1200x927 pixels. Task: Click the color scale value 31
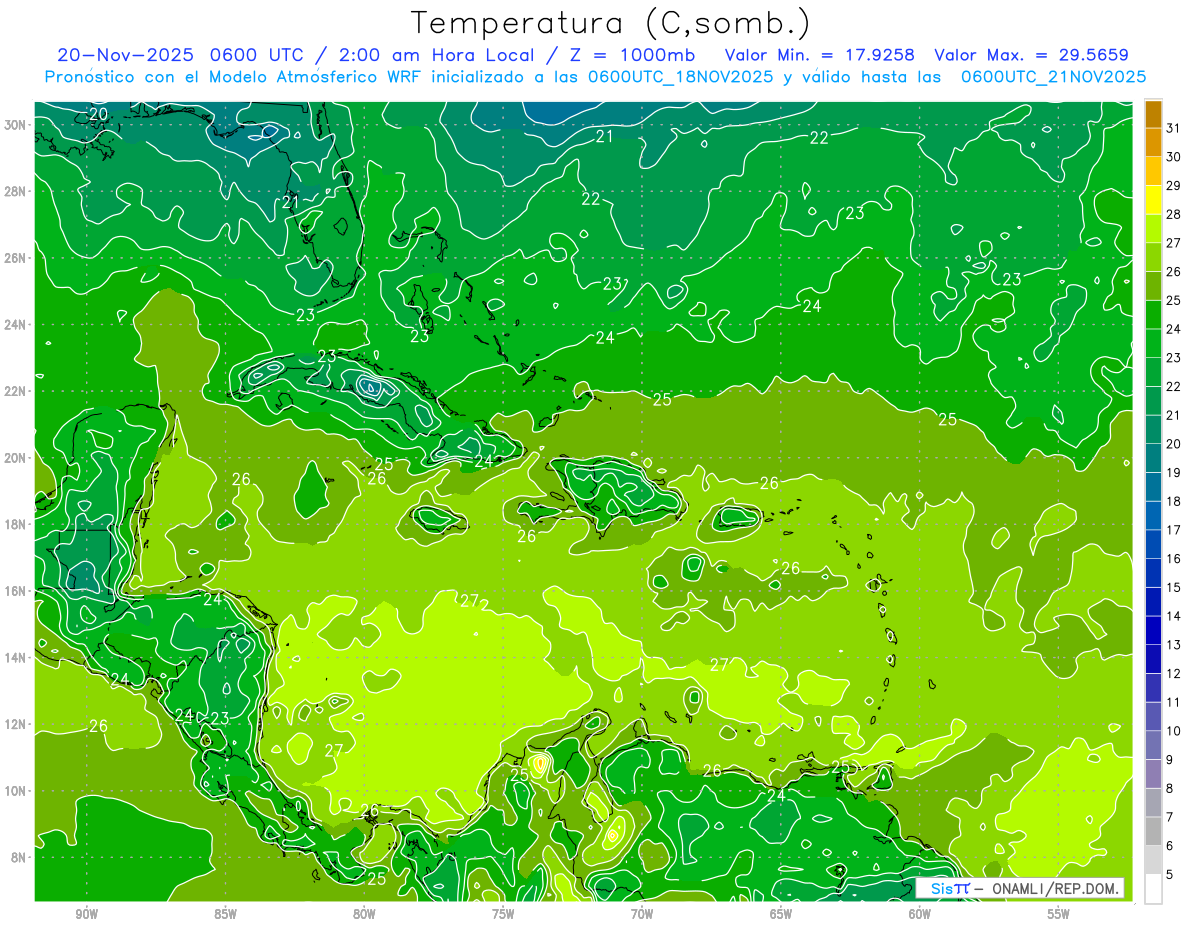click(x=1174, y=128)
